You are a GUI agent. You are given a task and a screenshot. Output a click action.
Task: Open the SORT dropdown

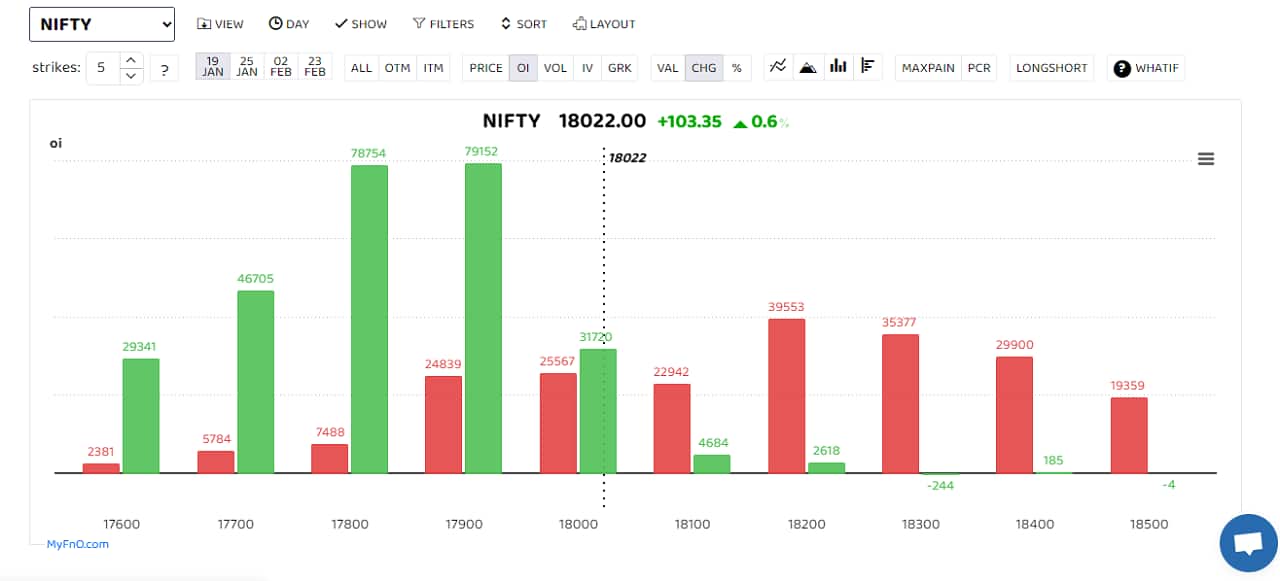click(x=523, y=23)
